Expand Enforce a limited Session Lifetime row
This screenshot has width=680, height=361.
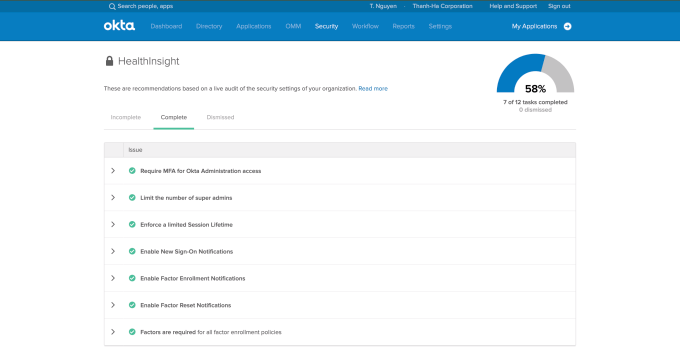coord(113,225)
